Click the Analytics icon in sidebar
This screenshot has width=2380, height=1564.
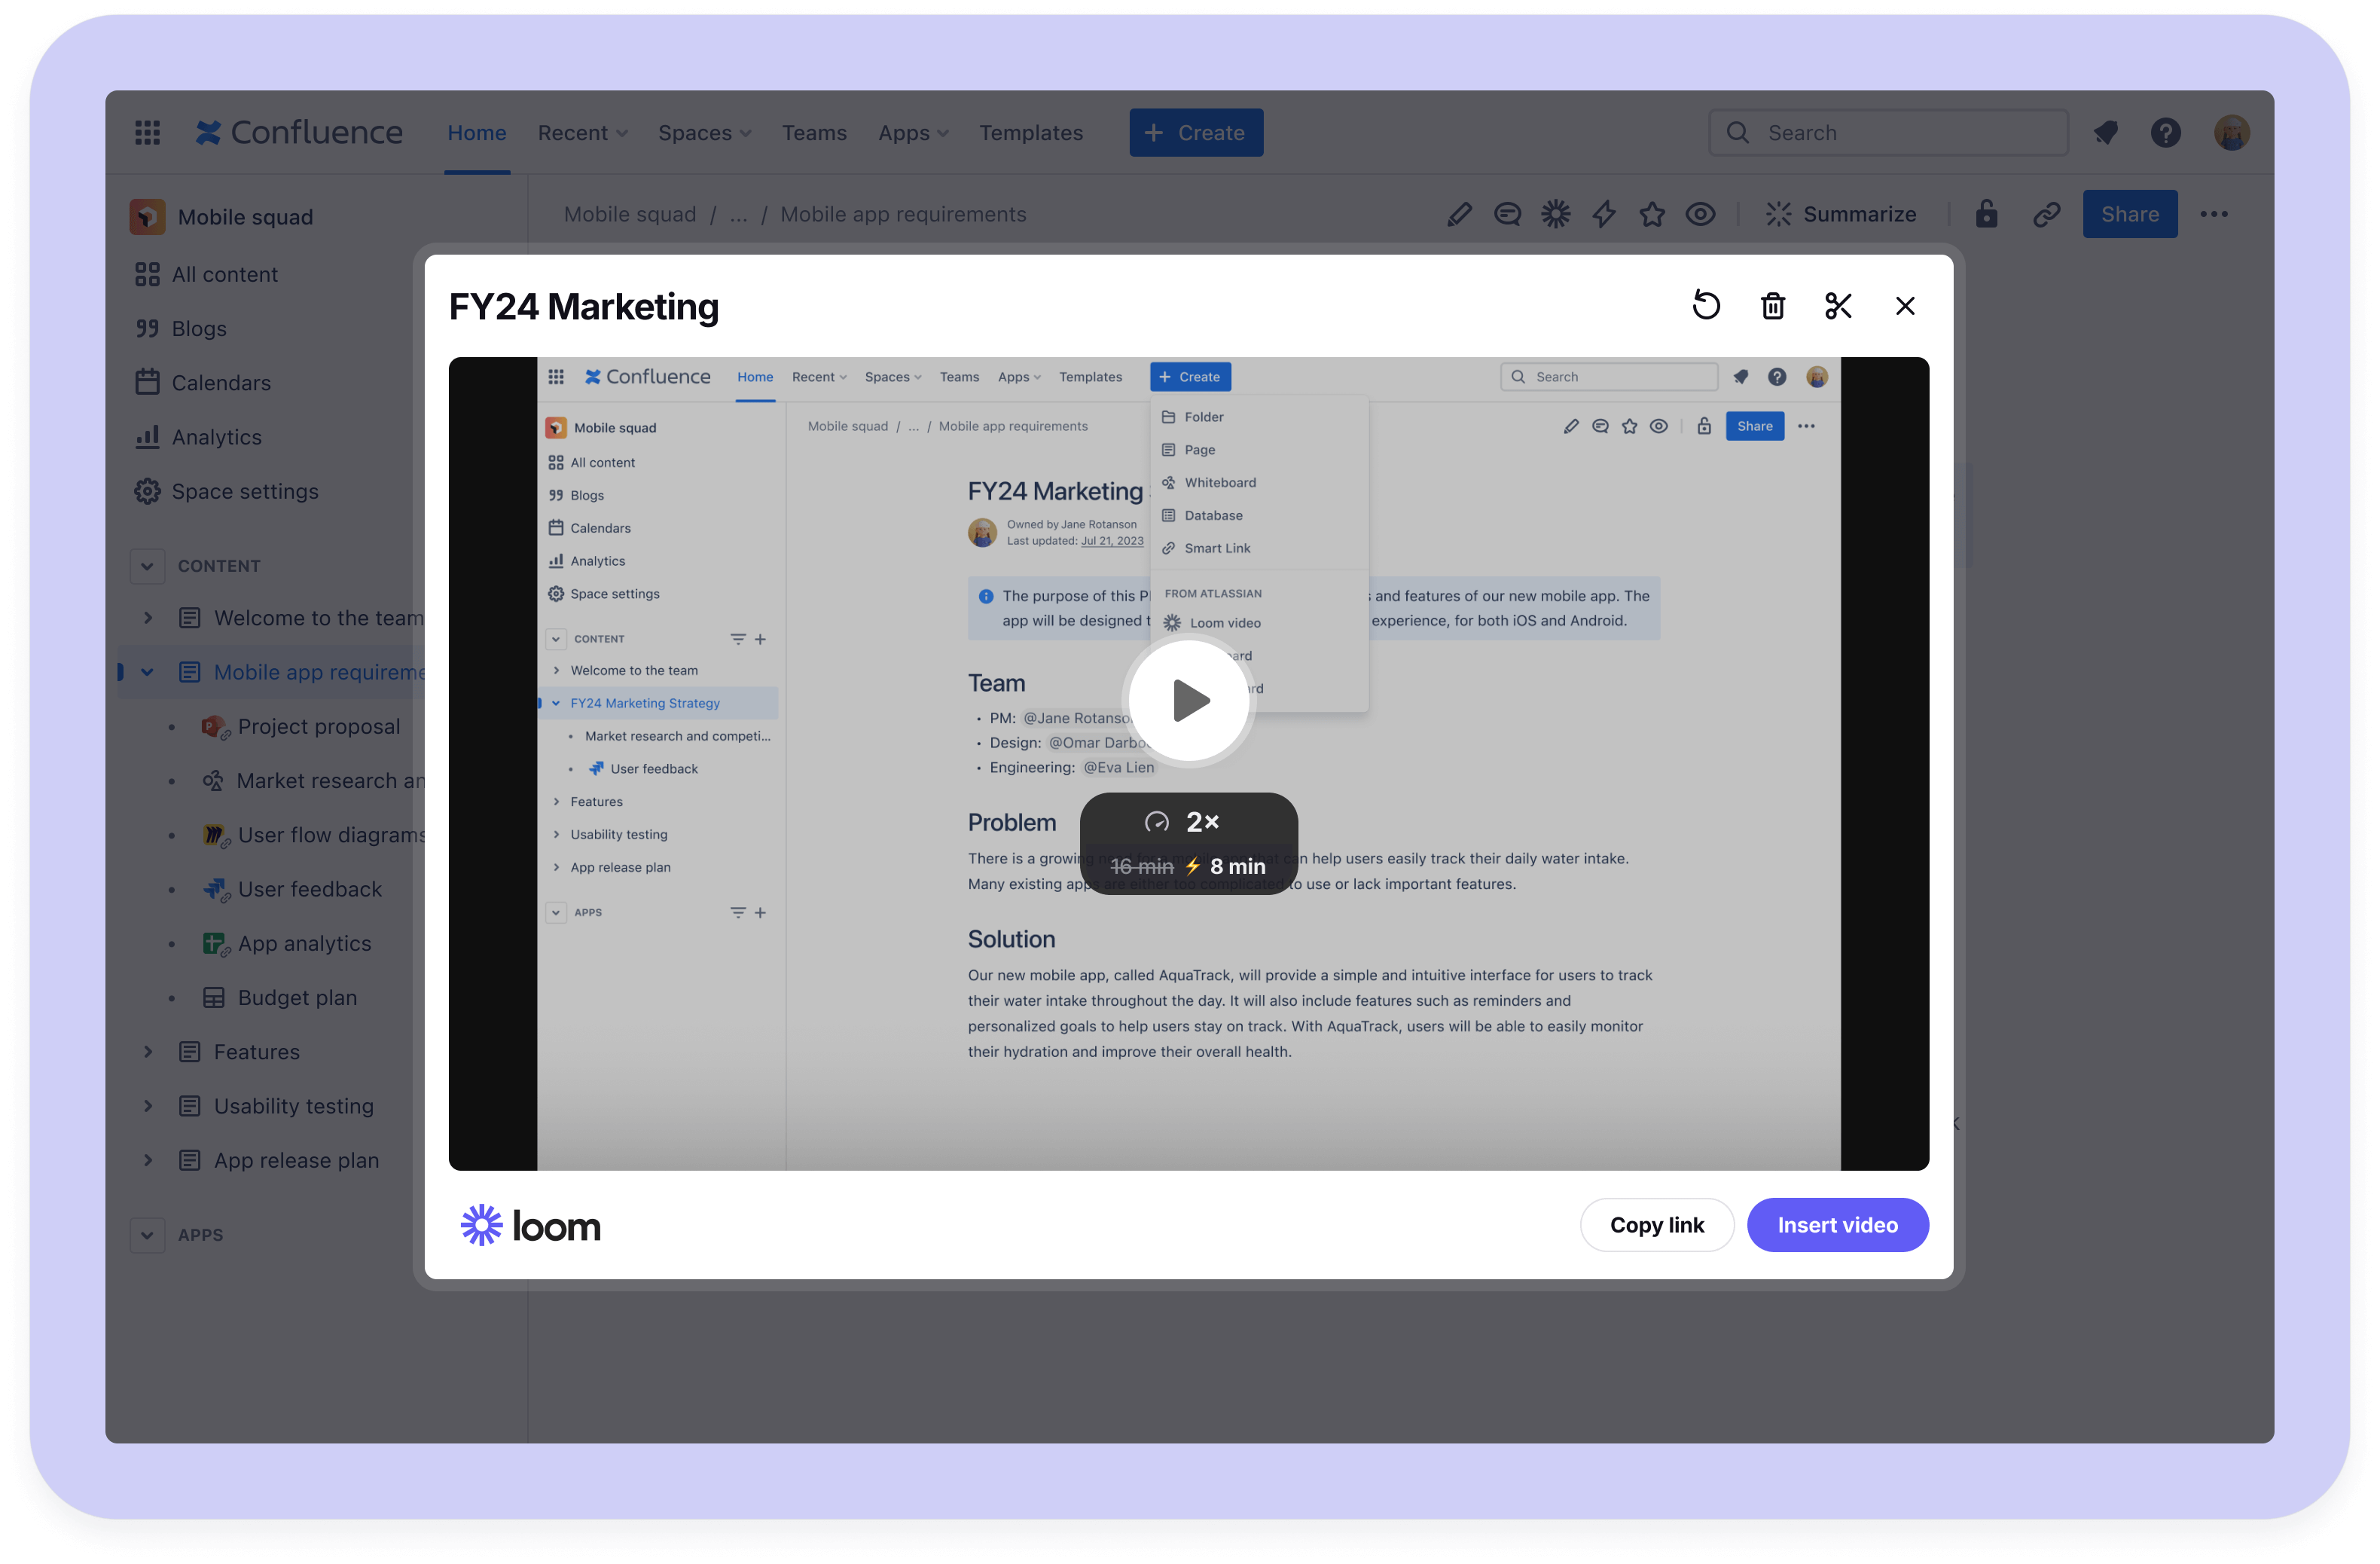(148, 435)
